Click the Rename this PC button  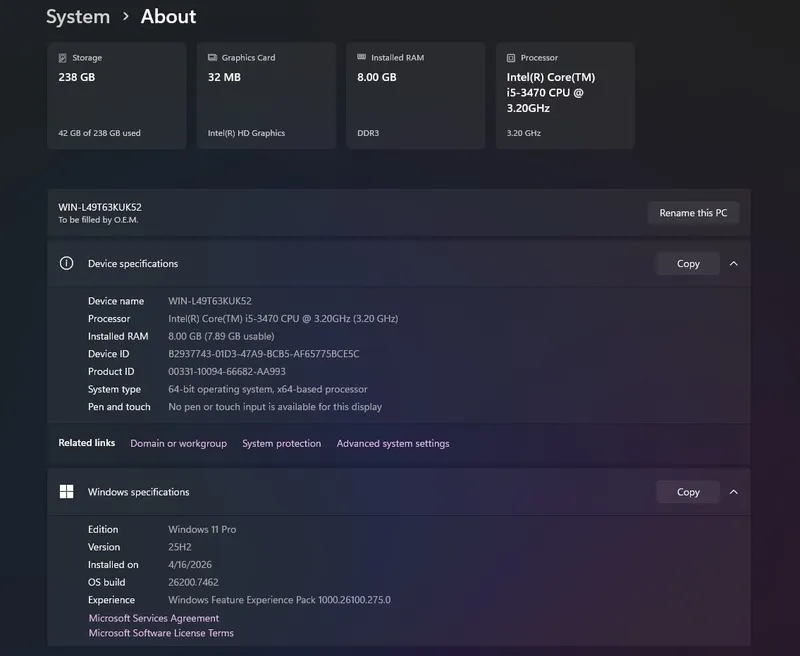tap(693, 213)
